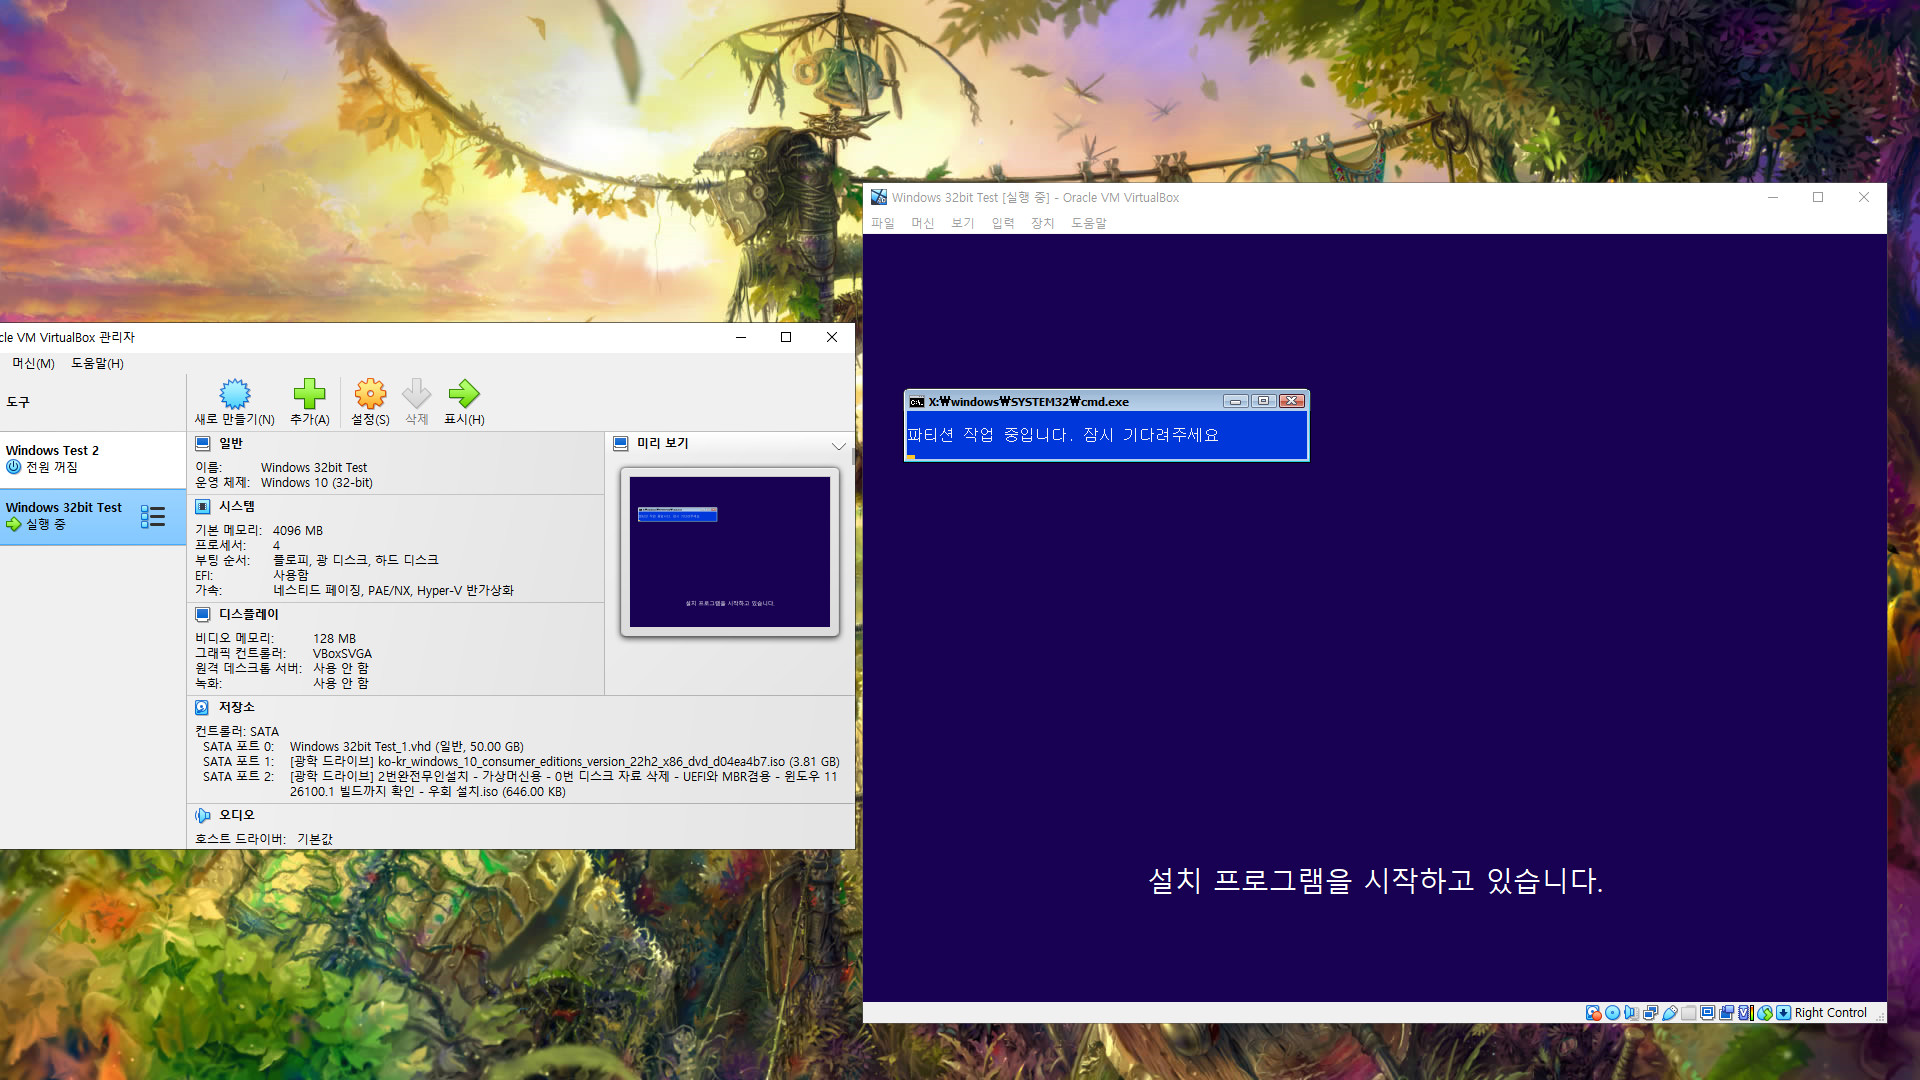Click the 오디오 (Audio) section header
The image size is (1920, 1080).
point(237,816)
